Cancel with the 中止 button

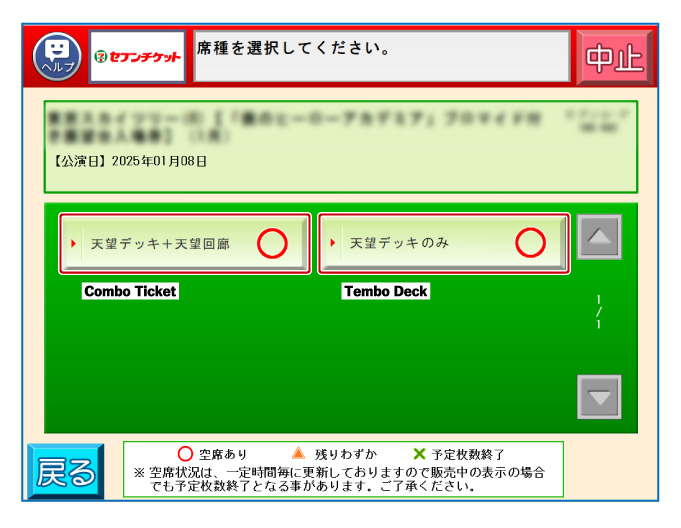[615, 58]
